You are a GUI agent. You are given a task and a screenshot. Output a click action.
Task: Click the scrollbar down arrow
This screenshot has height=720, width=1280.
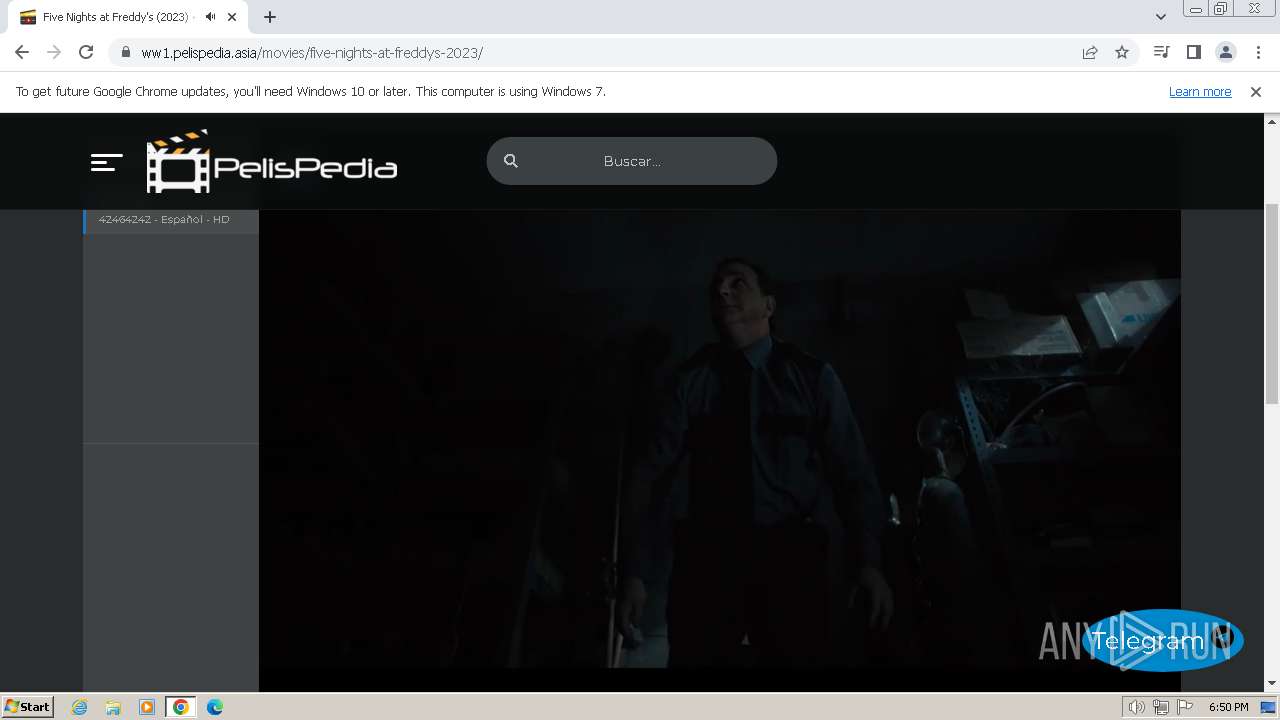click(1272, 683)
